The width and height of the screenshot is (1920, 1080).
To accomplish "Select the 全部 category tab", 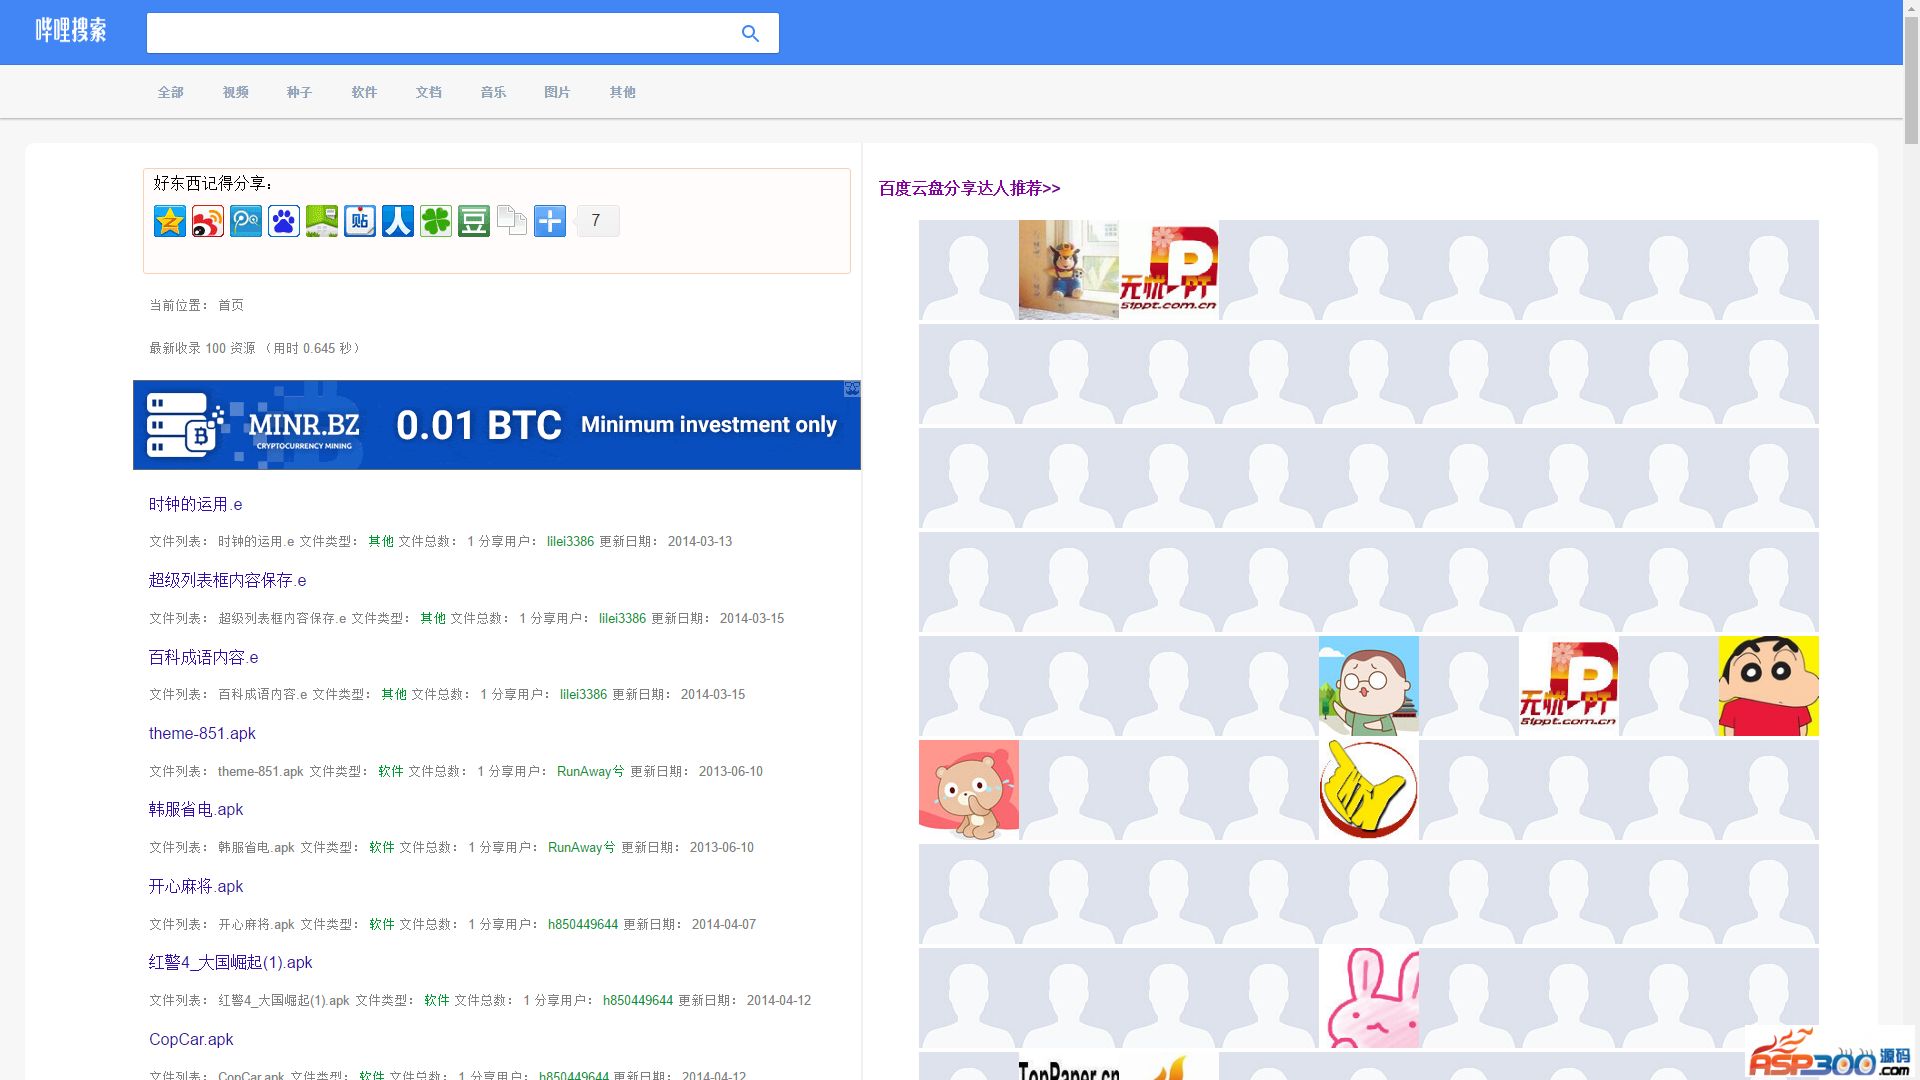I will click(x=170, y=92).
